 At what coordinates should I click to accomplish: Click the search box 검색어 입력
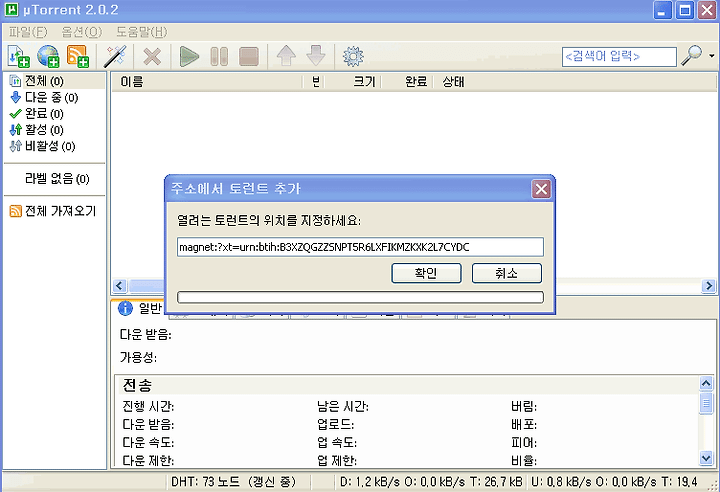coord(619,57)
